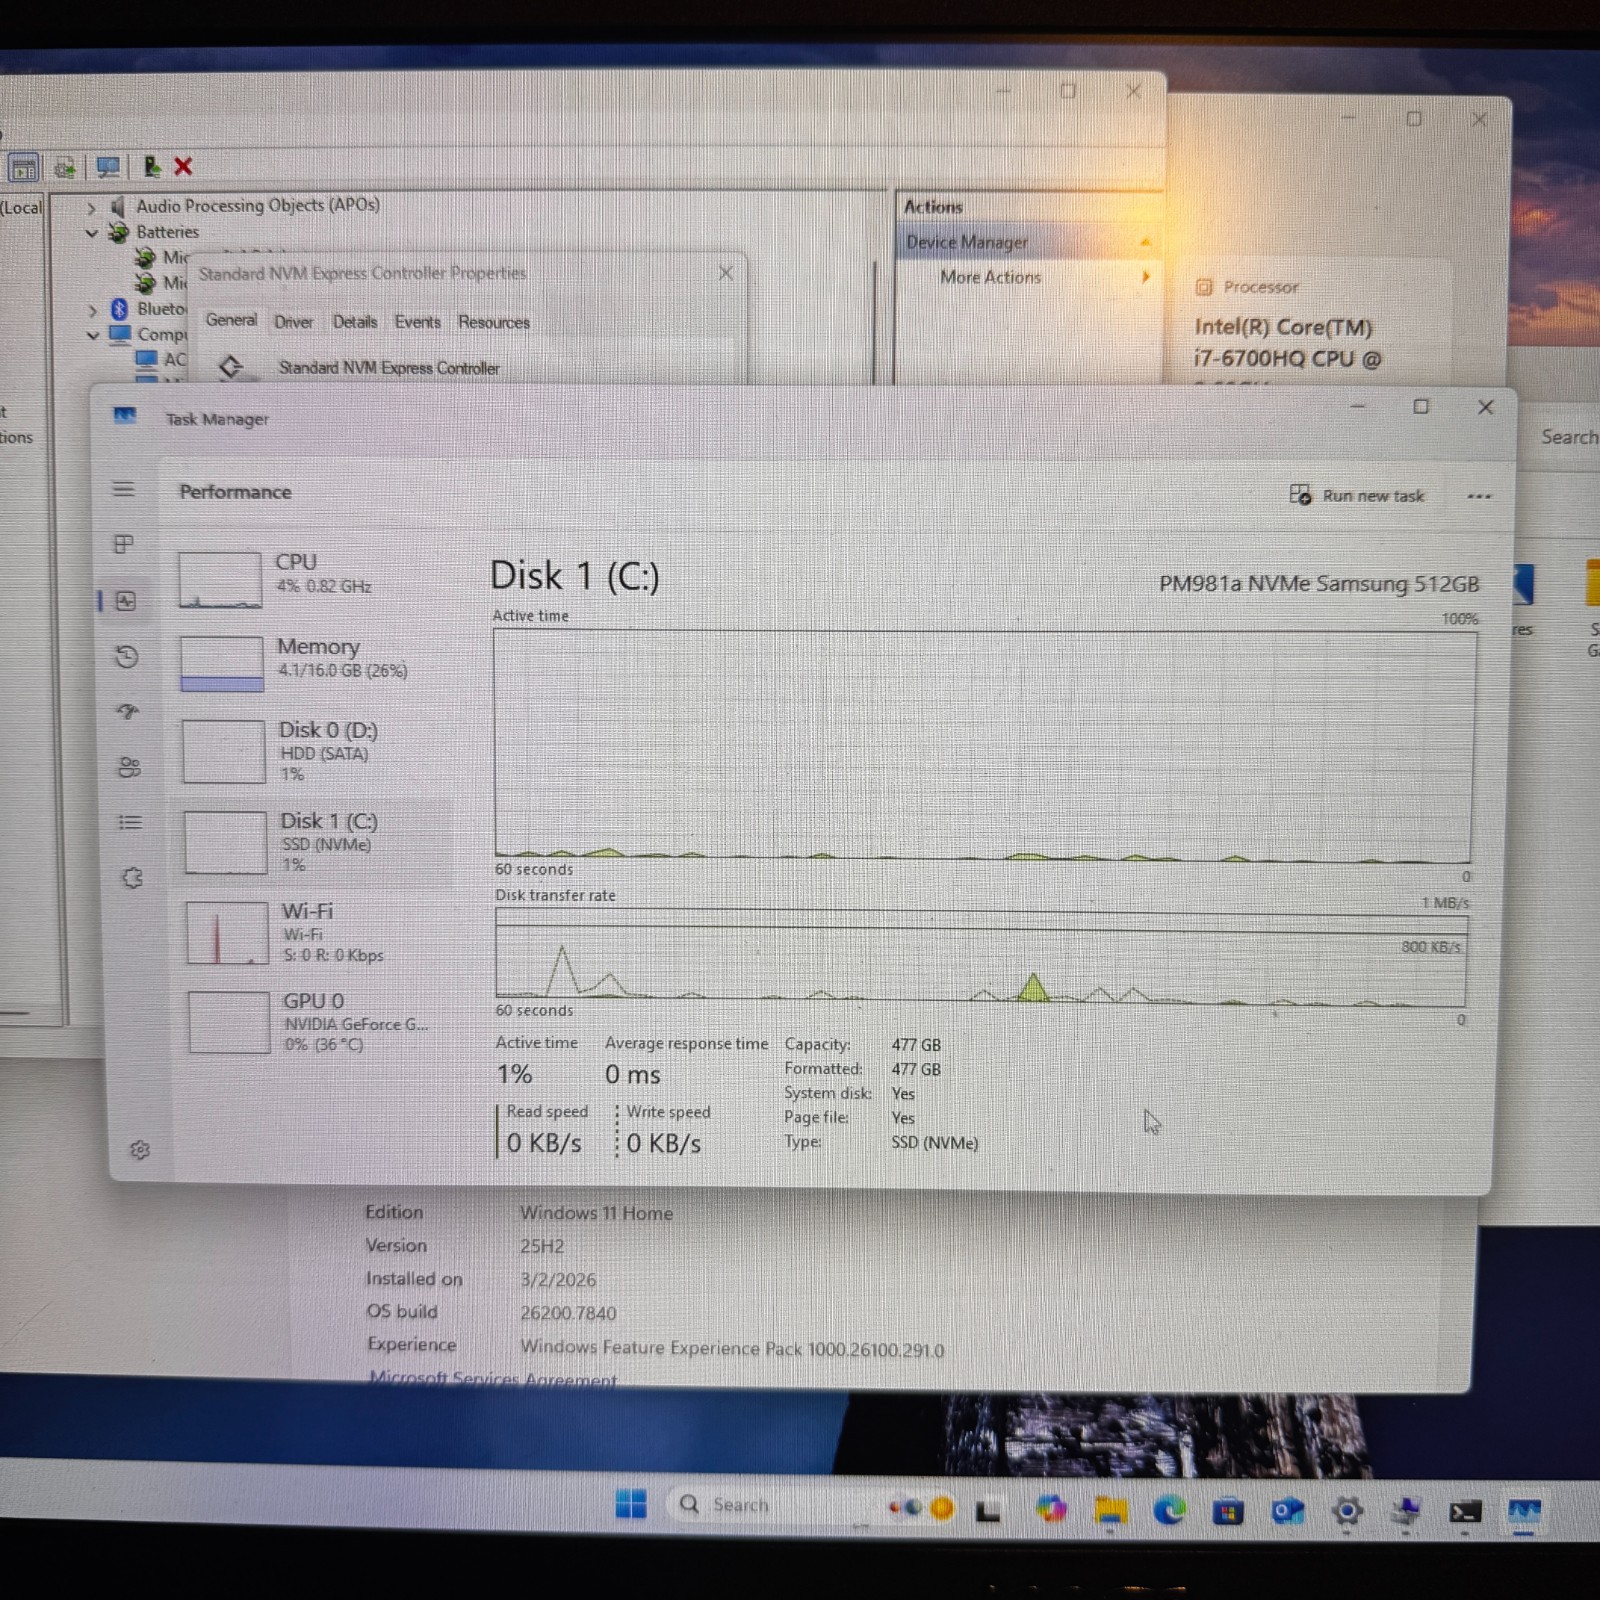Open the three-dot more options menu
The width and height of the screenshot is (1600, 1600).
click(x=1479, y=496)
